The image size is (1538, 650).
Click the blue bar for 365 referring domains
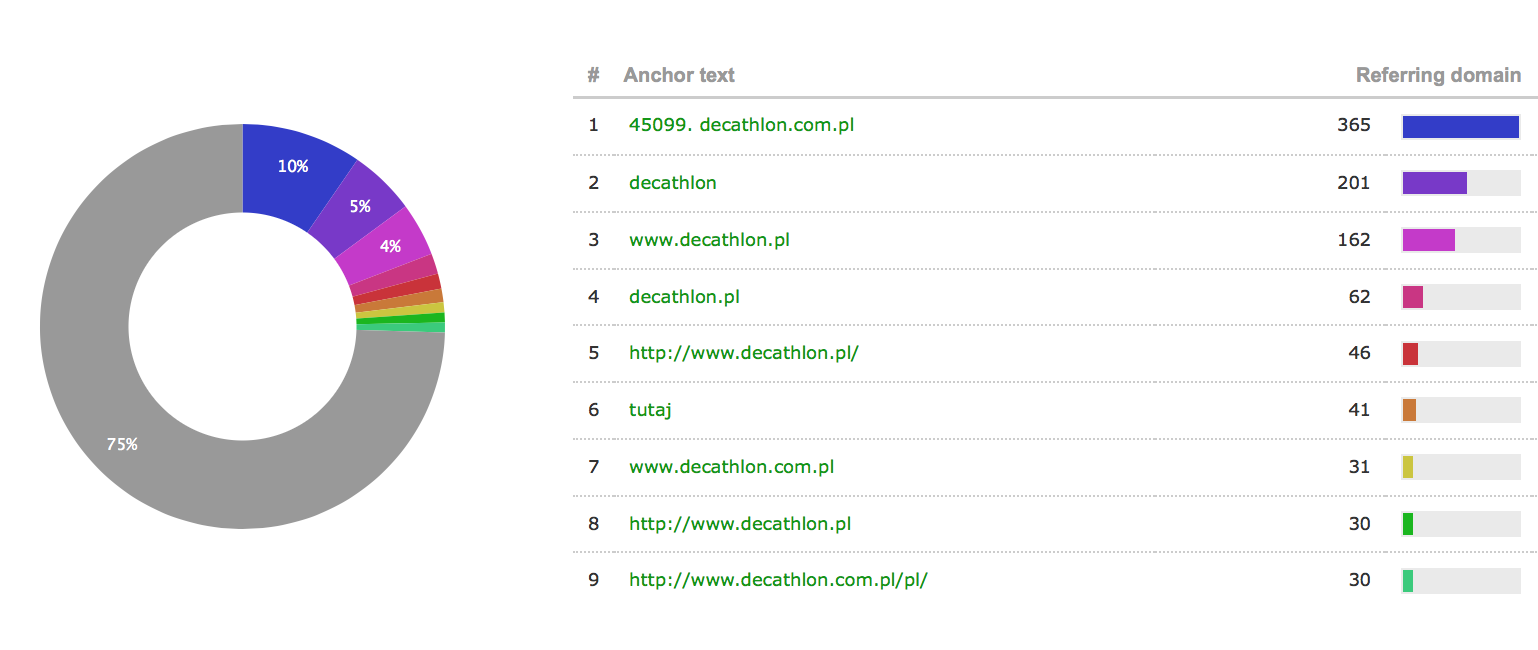point(1461,126)
